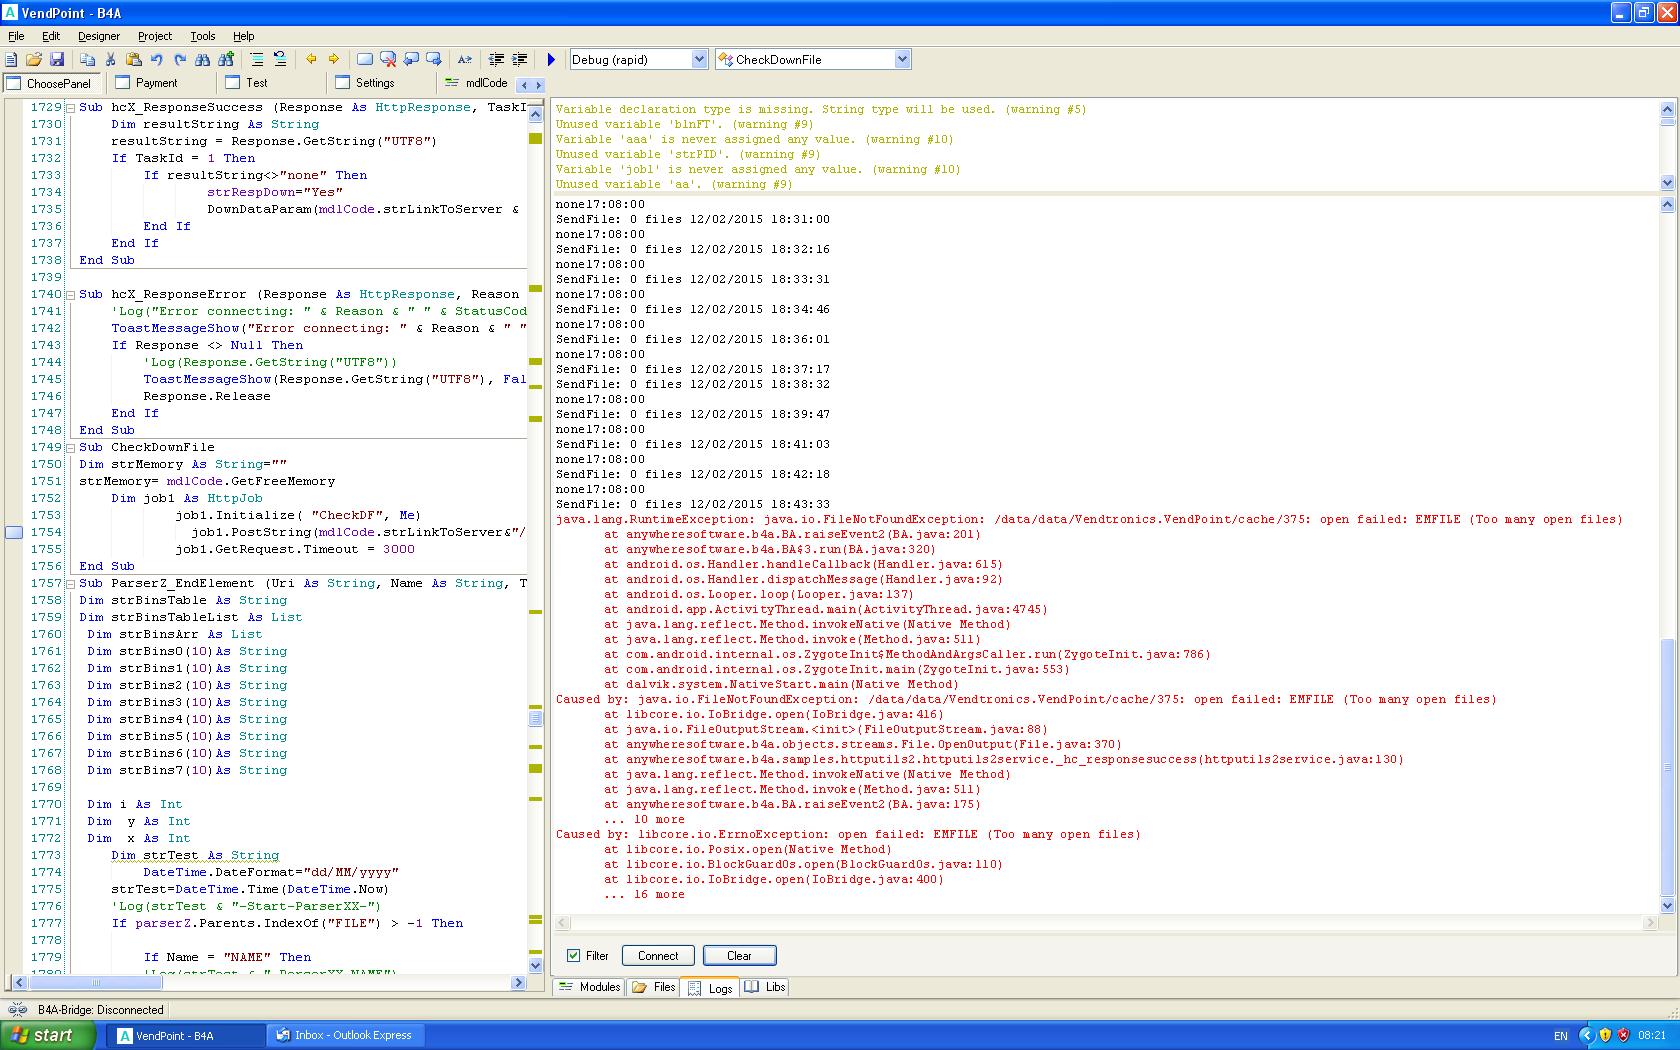The image size is (1680, 1050).
Task: Toggle the Filter checkbox in Logs
Action: [x=573, y=956]
